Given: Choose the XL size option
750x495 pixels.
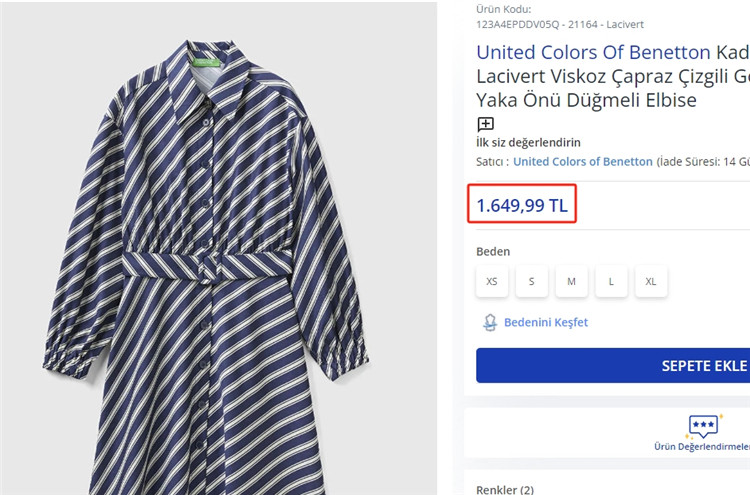Looking at the screenshot, I should (651, 282).
